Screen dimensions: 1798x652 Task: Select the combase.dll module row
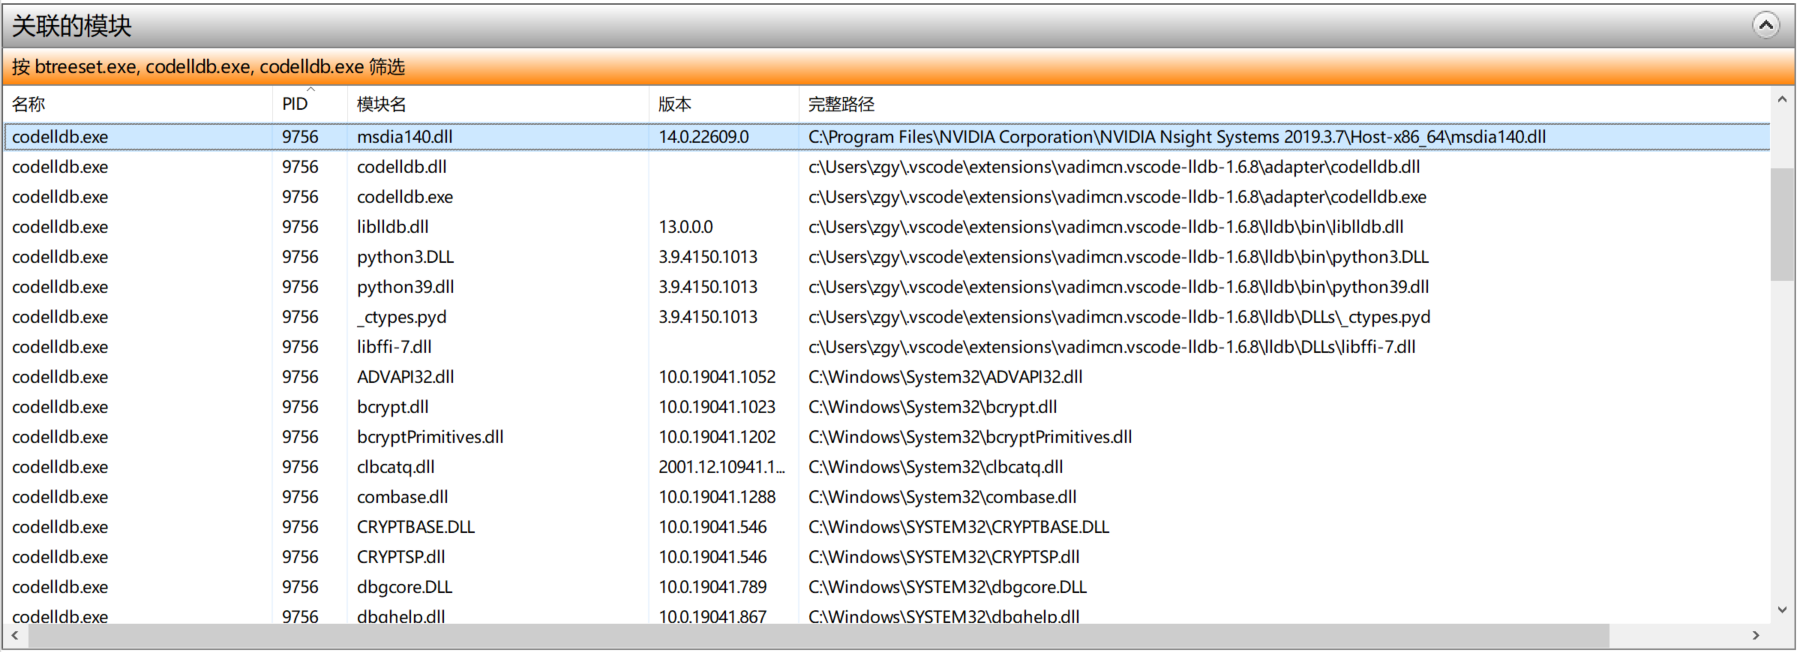point(887,497)
